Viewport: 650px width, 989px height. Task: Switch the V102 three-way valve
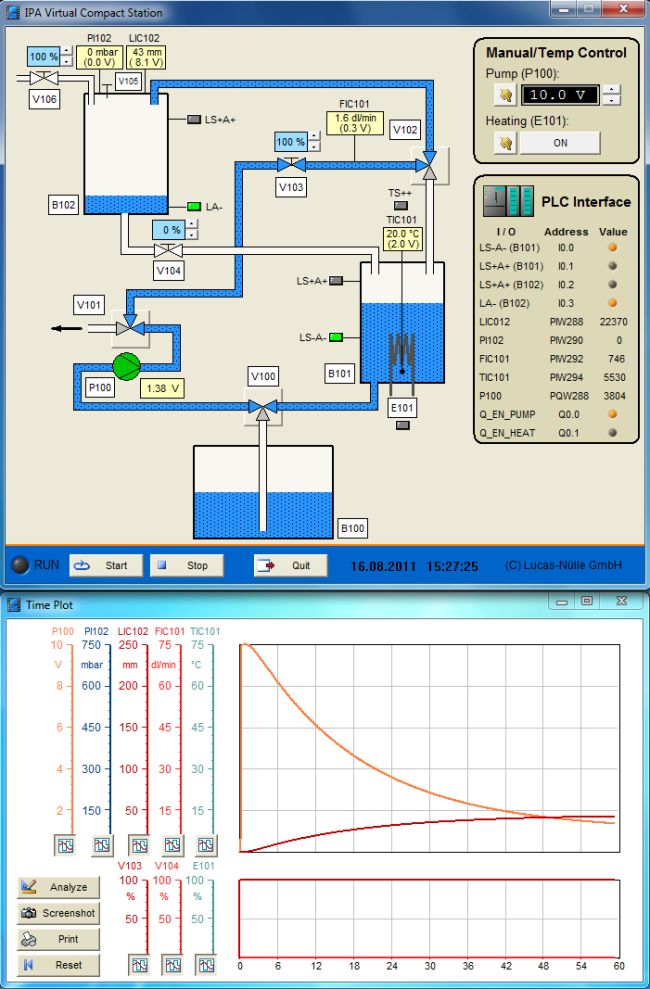(x=429, y=165)
